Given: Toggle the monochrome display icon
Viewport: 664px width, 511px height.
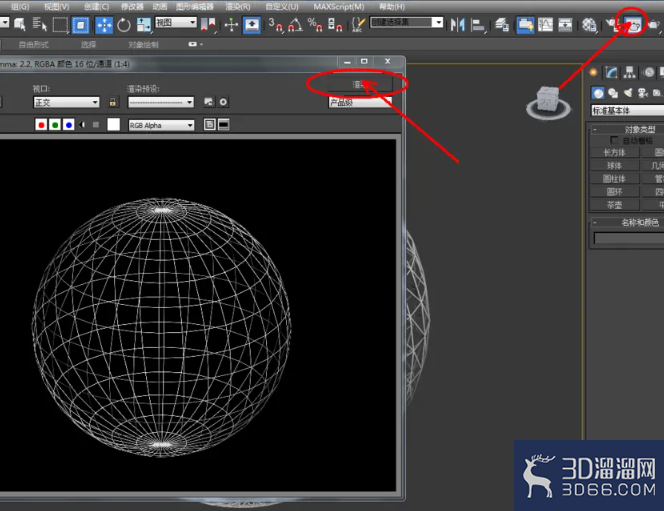Looking at the screenshot, I should pyautogui.click(x=96, y=125).
